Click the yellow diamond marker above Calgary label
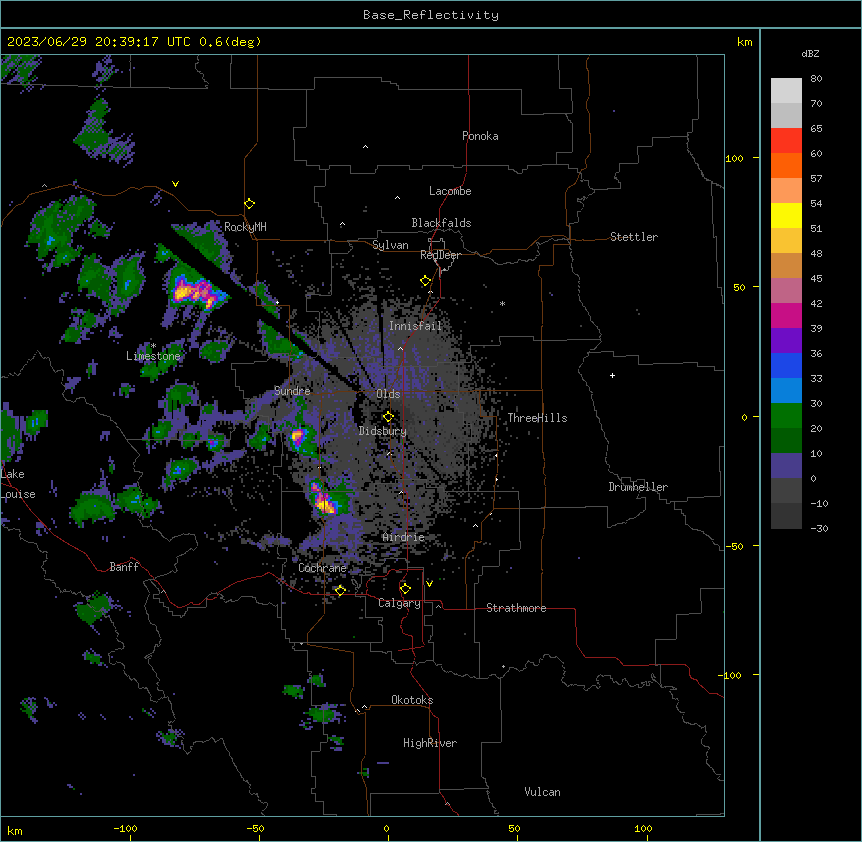862x842 pixels. coord(405,589)
